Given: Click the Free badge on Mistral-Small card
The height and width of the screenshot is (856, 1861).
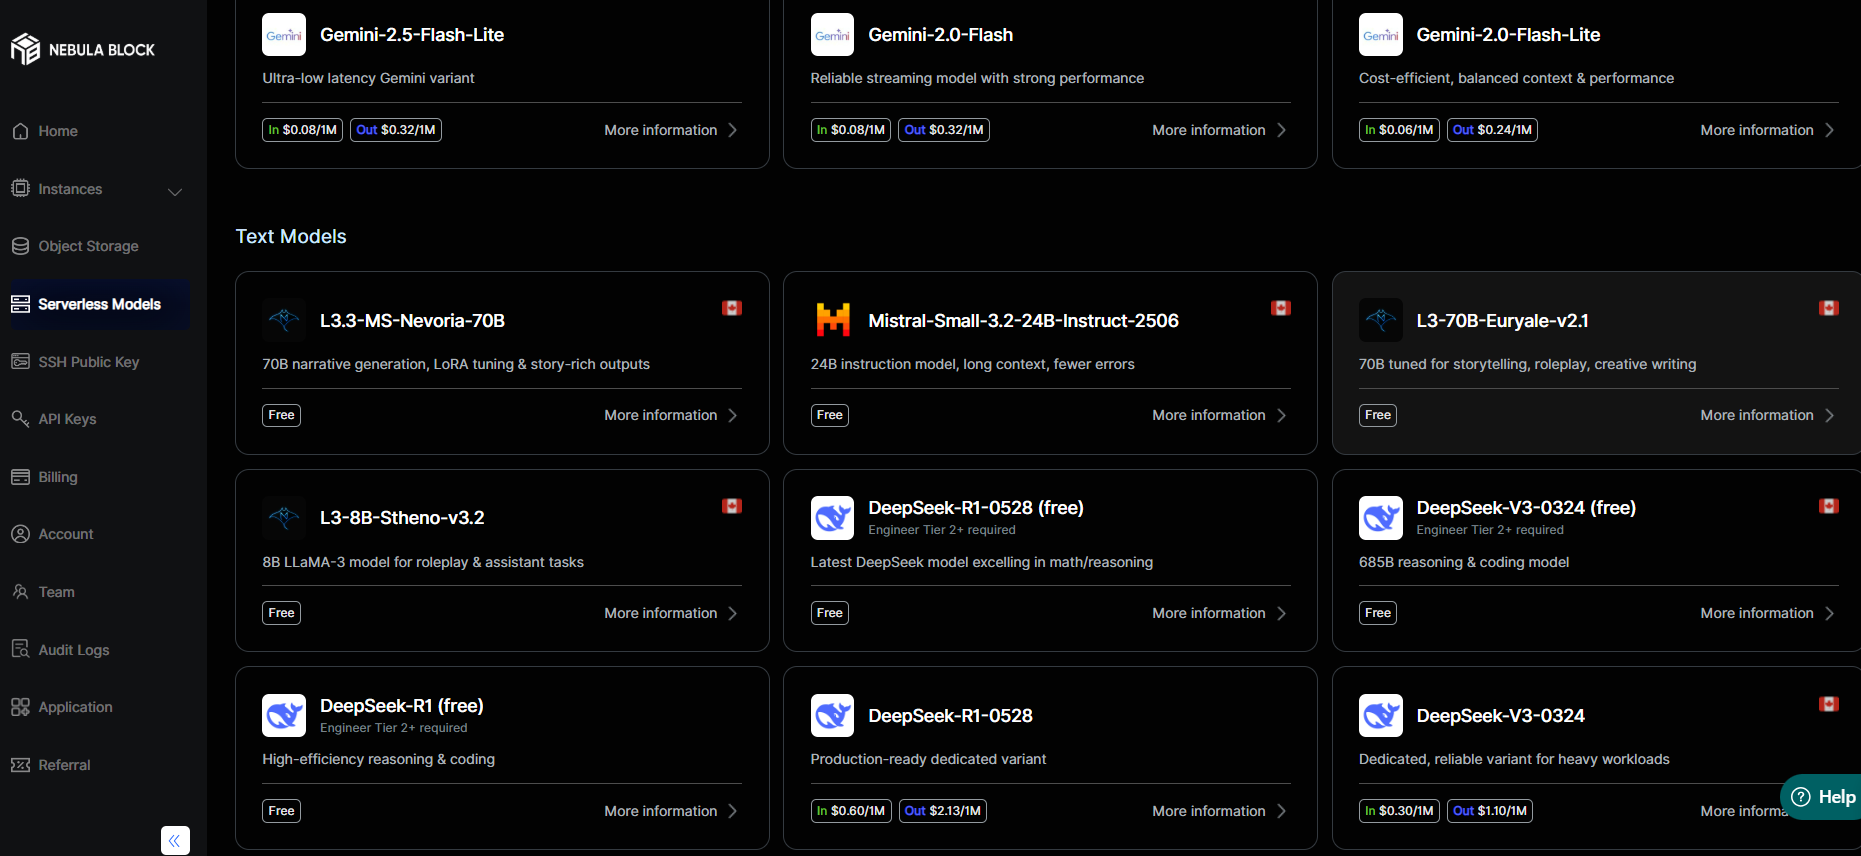Looking at the screenshot, I should 829,415.
